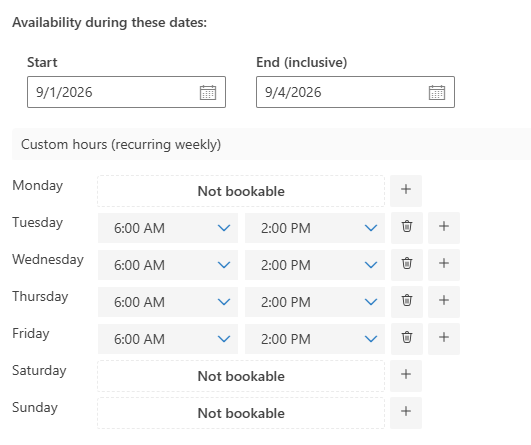Screen dimensions: 531x445
Task: Delete Tuesday hours with trash icon
Action: (407, 228)
